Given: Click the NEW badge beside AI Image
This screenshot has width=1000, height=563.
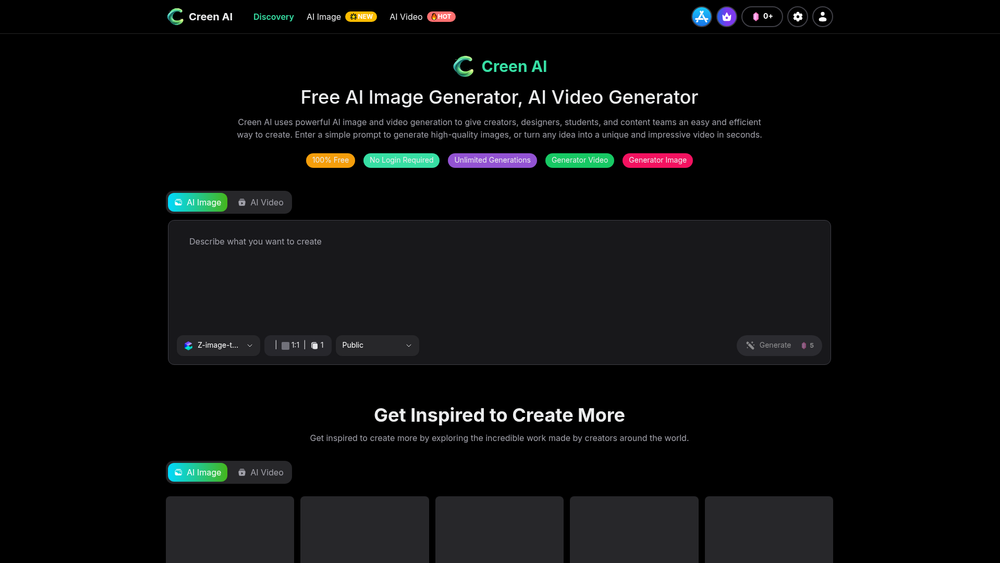Looking at the screenshot, I should click(361, 17).
